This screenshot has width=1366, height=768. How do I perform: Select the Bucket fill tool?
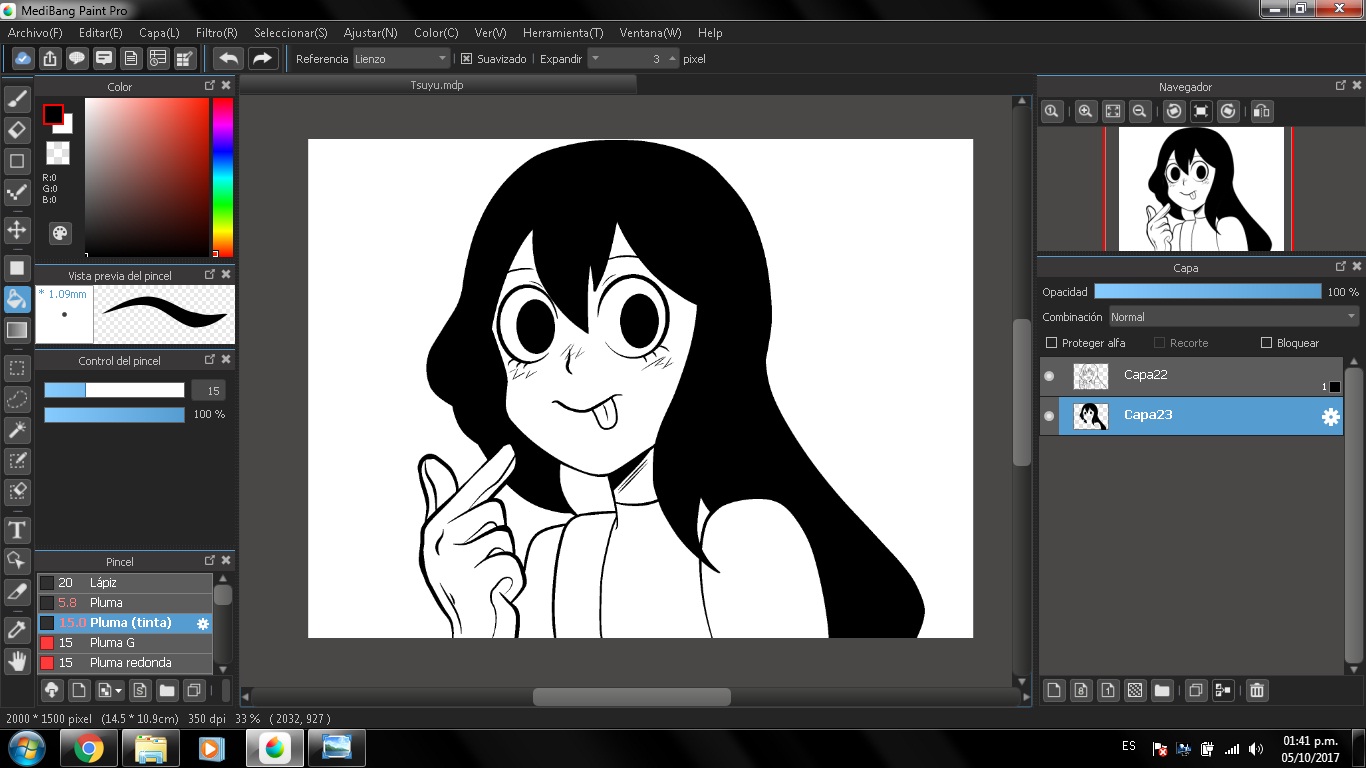point(17,299)
